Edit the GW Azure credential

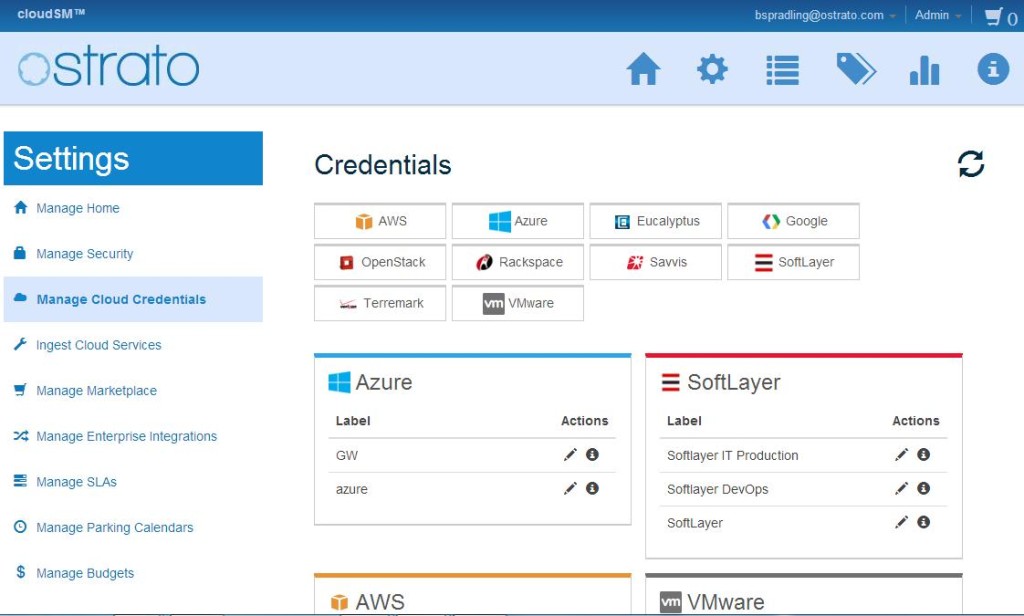coord(570,455)
